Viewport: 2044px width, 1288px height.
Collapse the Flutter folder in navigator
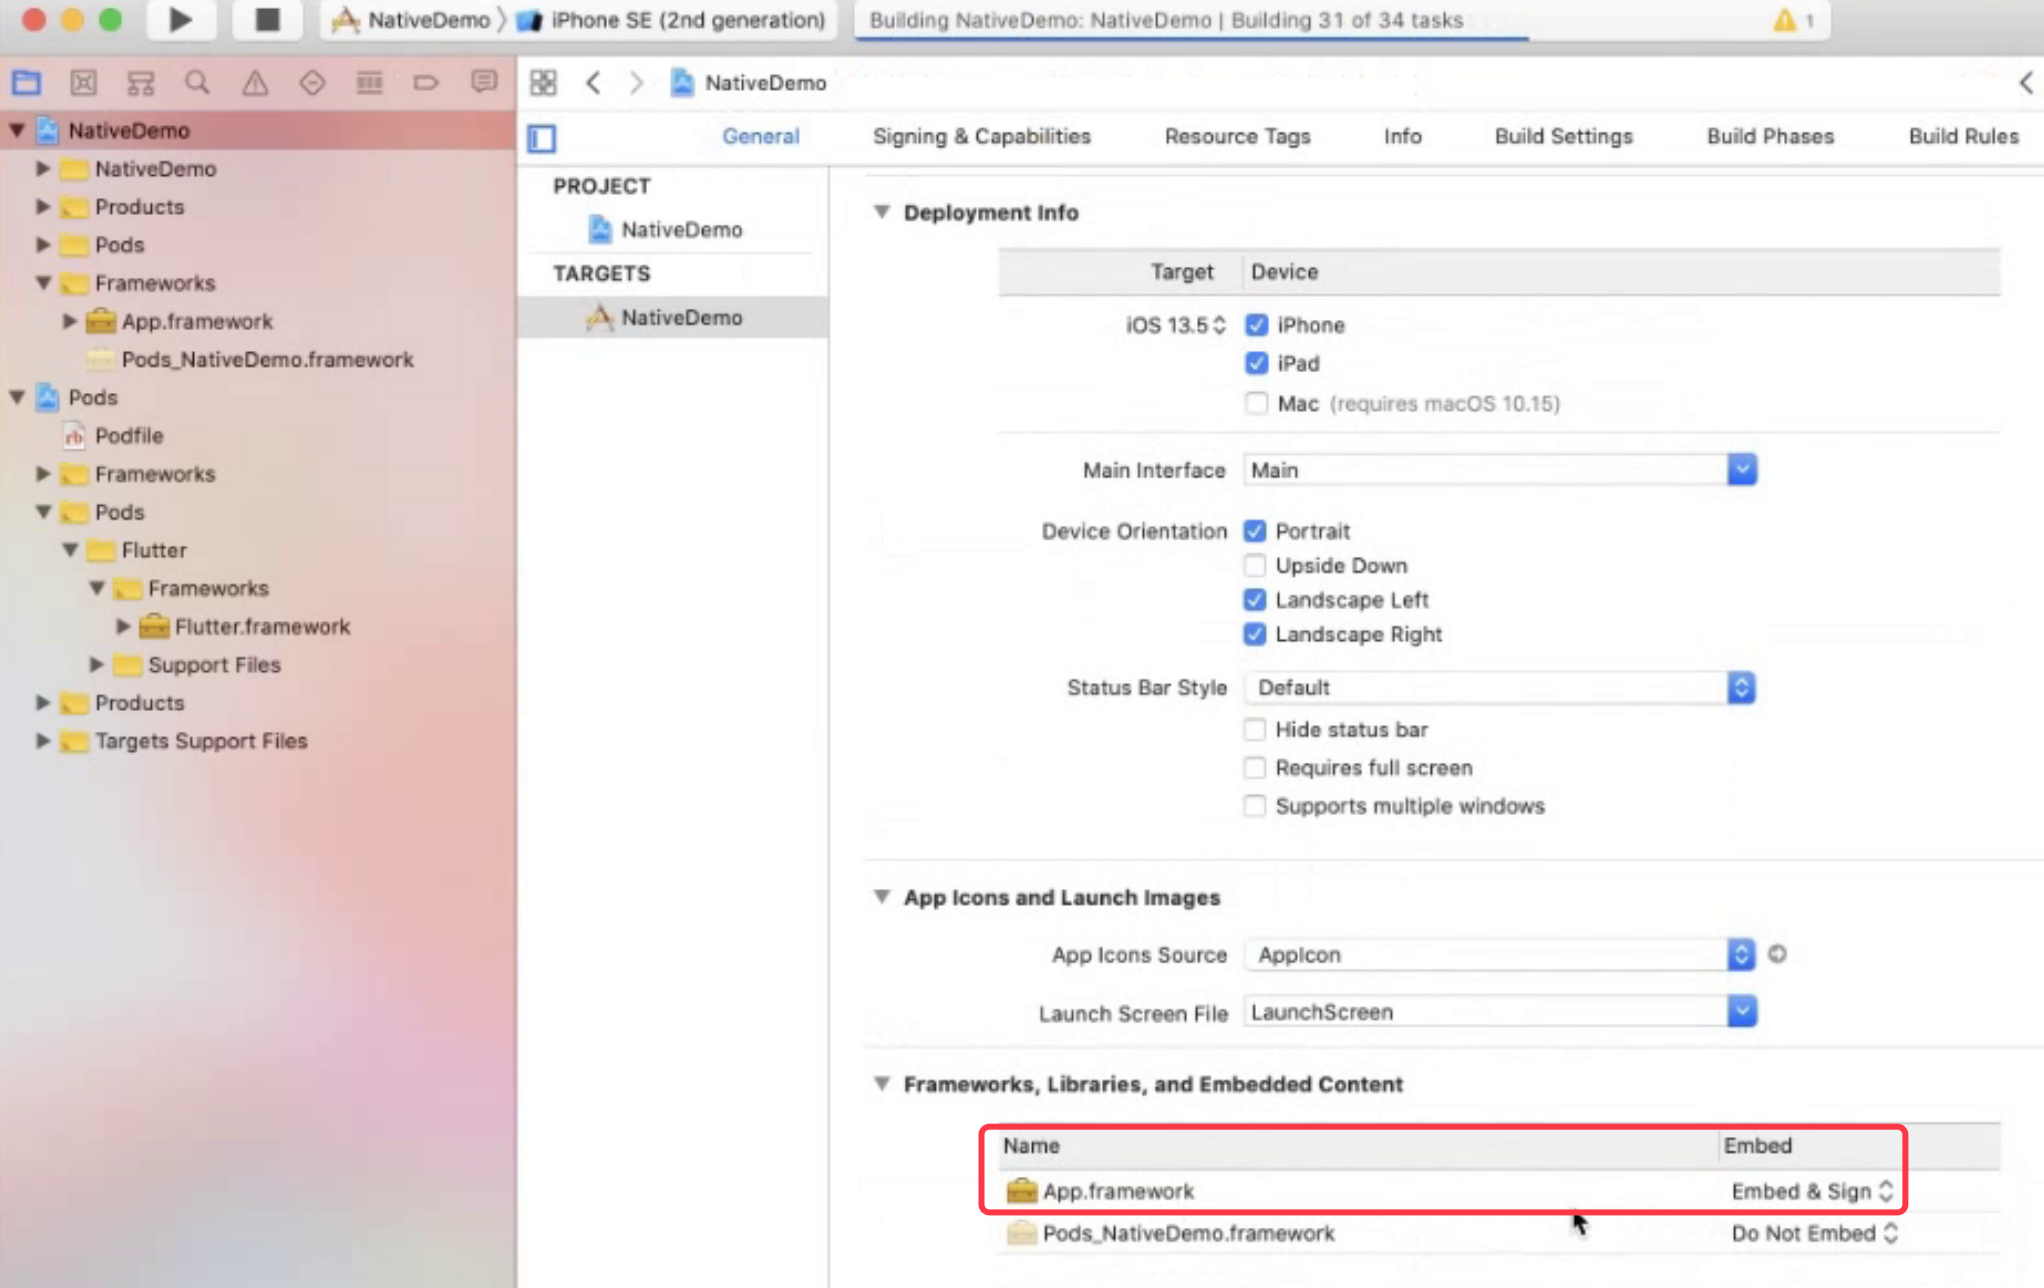[x=70, y=550]
